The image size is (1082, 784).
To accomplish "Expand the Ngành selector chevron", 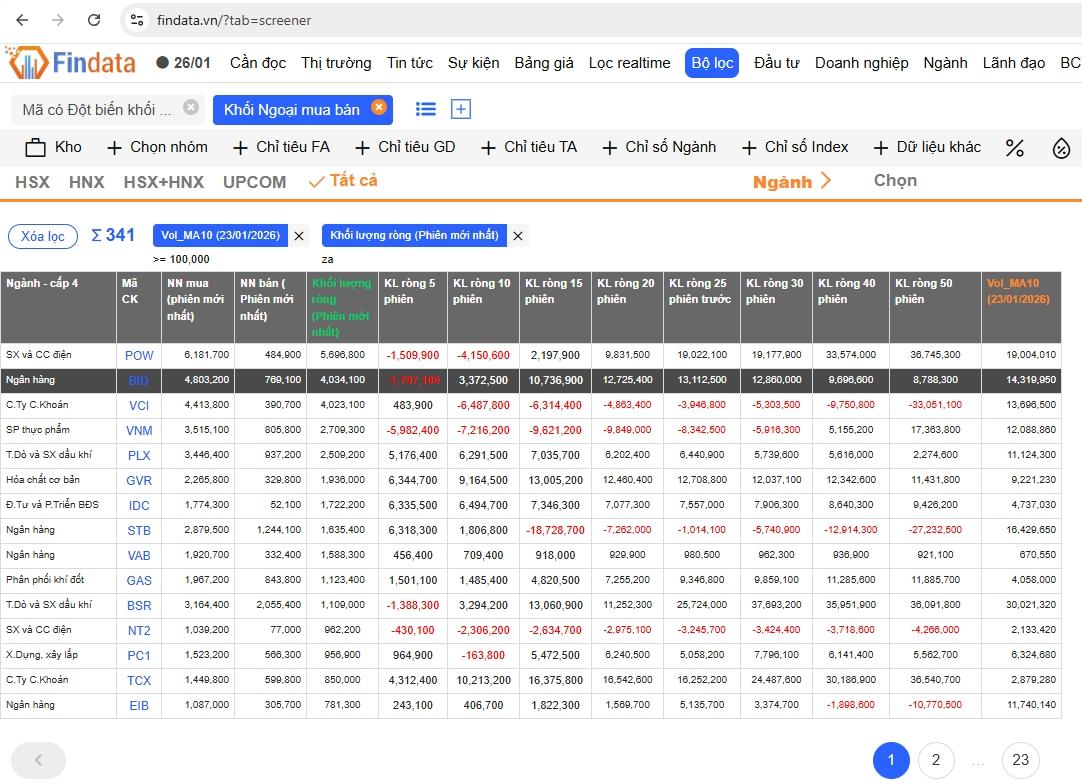I will click(825, 181).
